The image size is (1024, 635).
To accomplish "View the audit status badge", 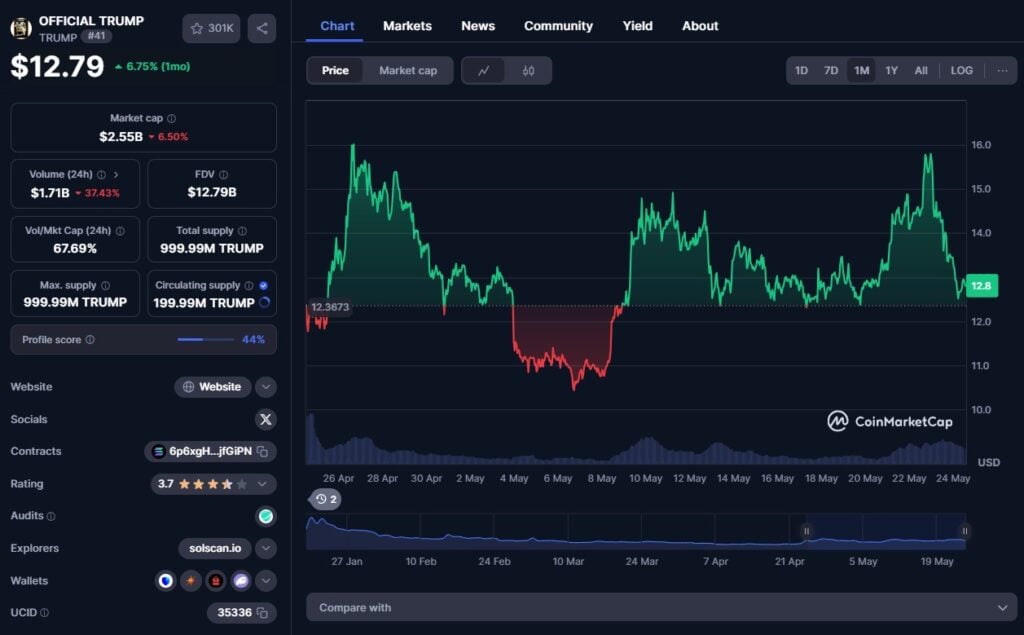I will tap(265, 516).
